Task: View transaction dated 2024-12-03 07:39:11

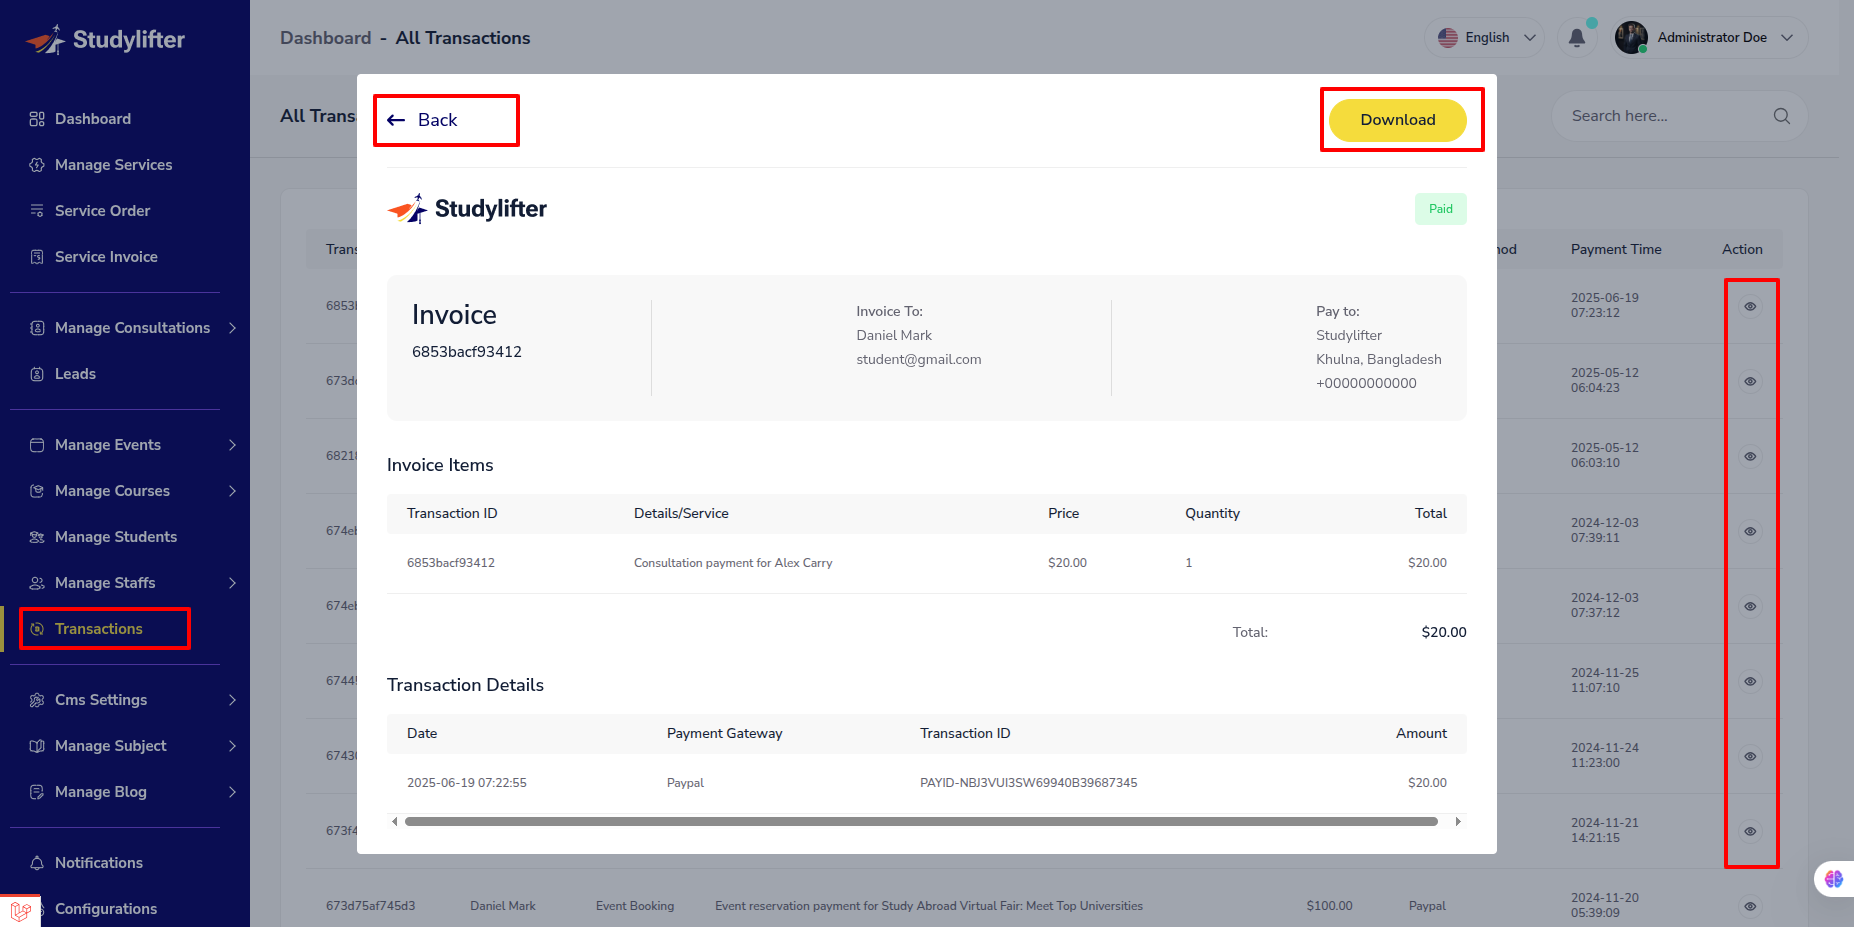Action: pos(1750,532)
